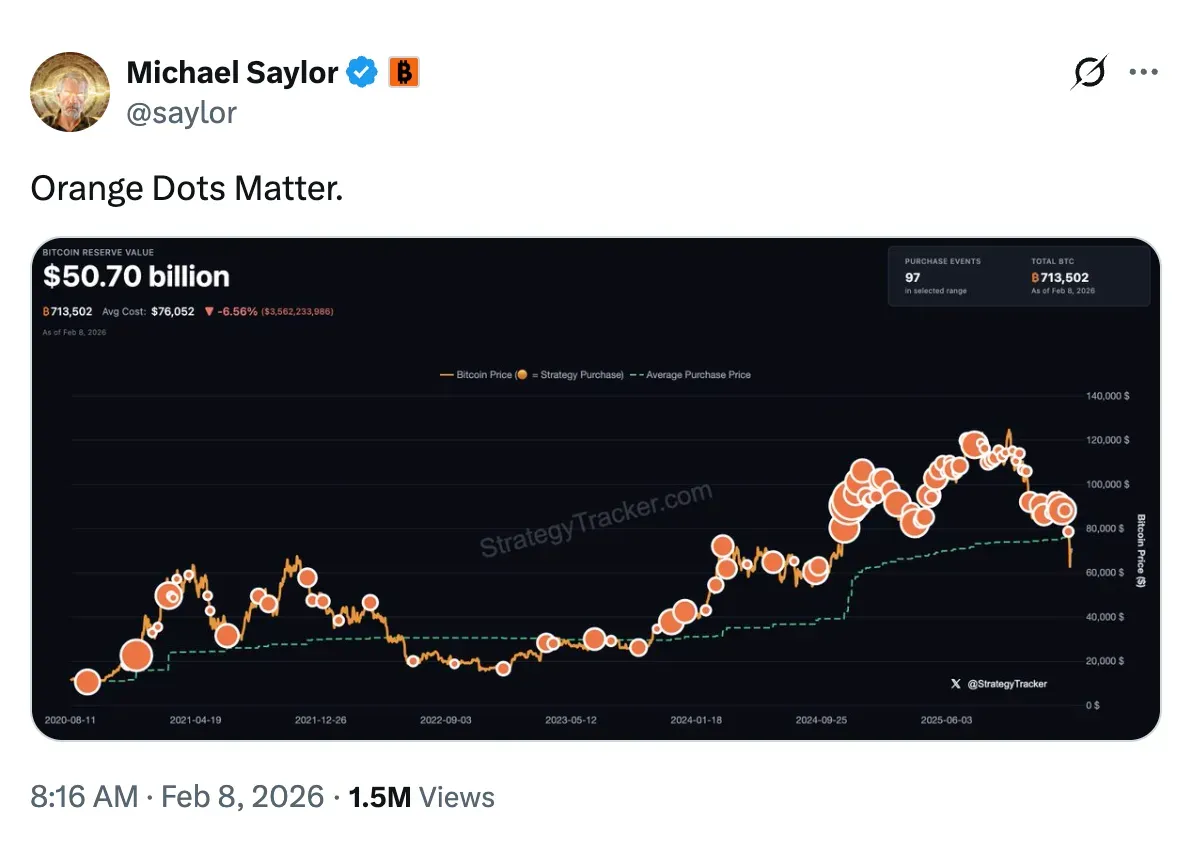Click the Michael Saylor display name
Viewport: 1194px width, 850px height.
click(x=232, y=72)
